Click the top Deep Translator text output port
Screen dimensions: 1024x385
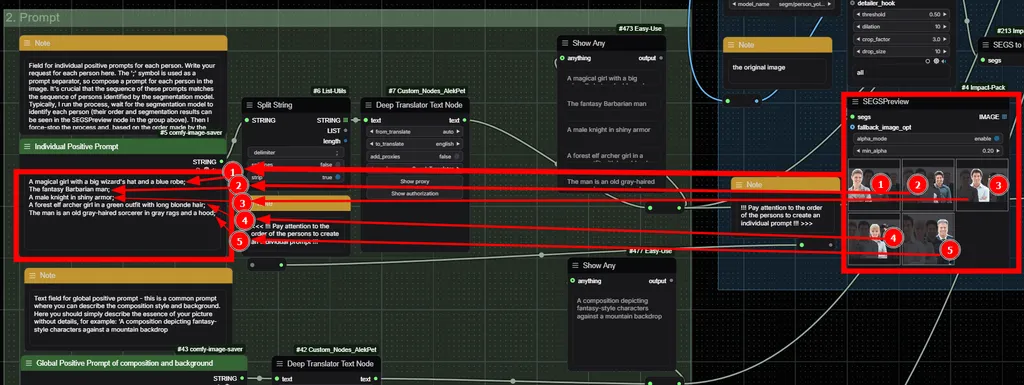[464, 120]
